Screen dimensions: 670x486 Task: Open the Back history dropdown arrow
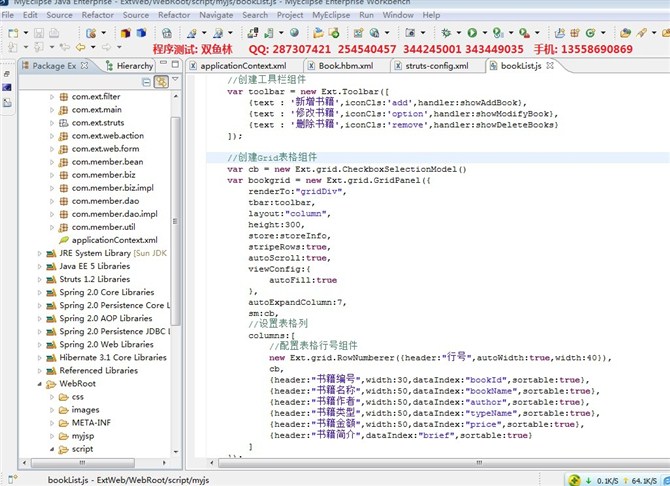click(x=93, y=47)
